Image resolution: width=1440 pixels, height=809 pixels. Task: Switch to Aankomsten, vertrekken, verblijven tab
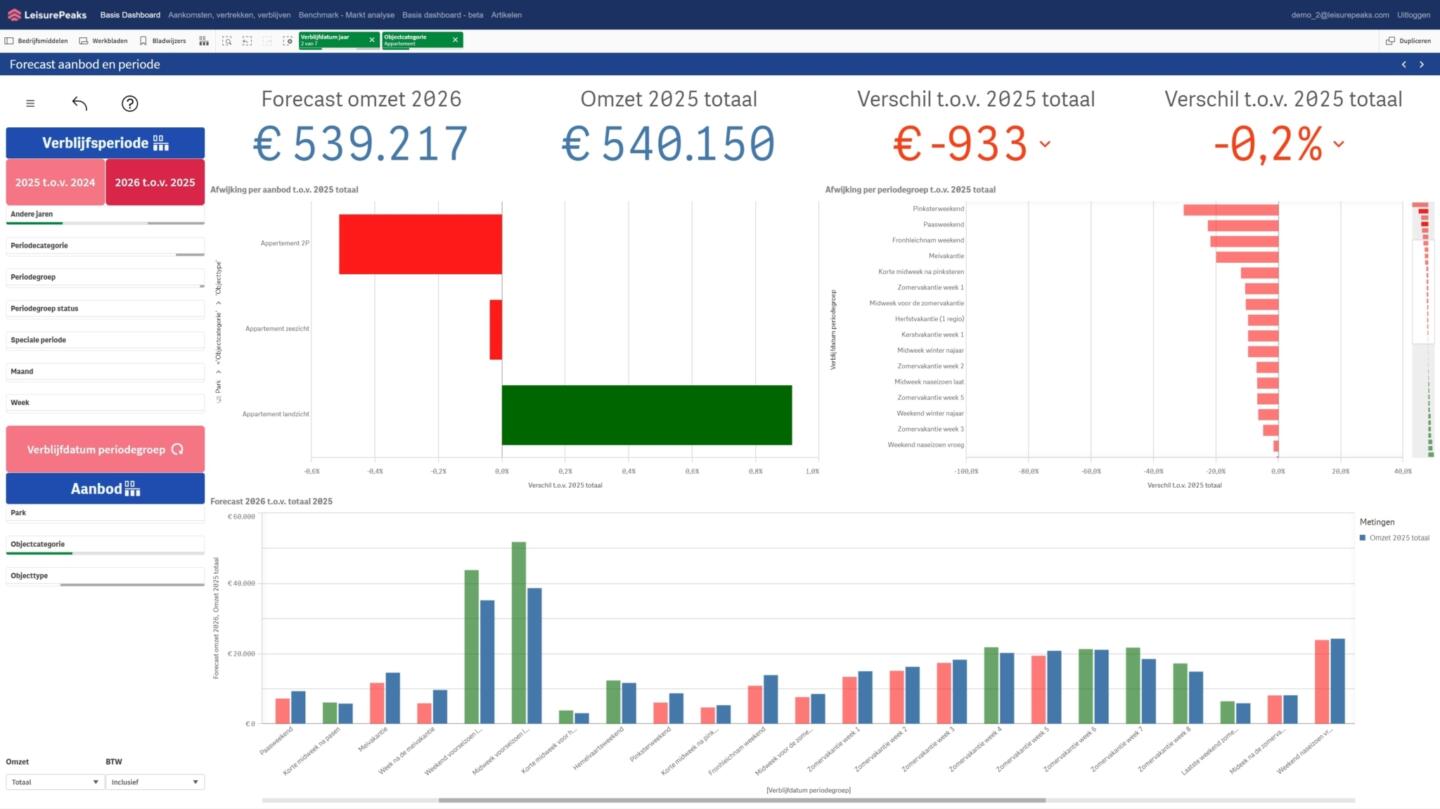(229, 15)
